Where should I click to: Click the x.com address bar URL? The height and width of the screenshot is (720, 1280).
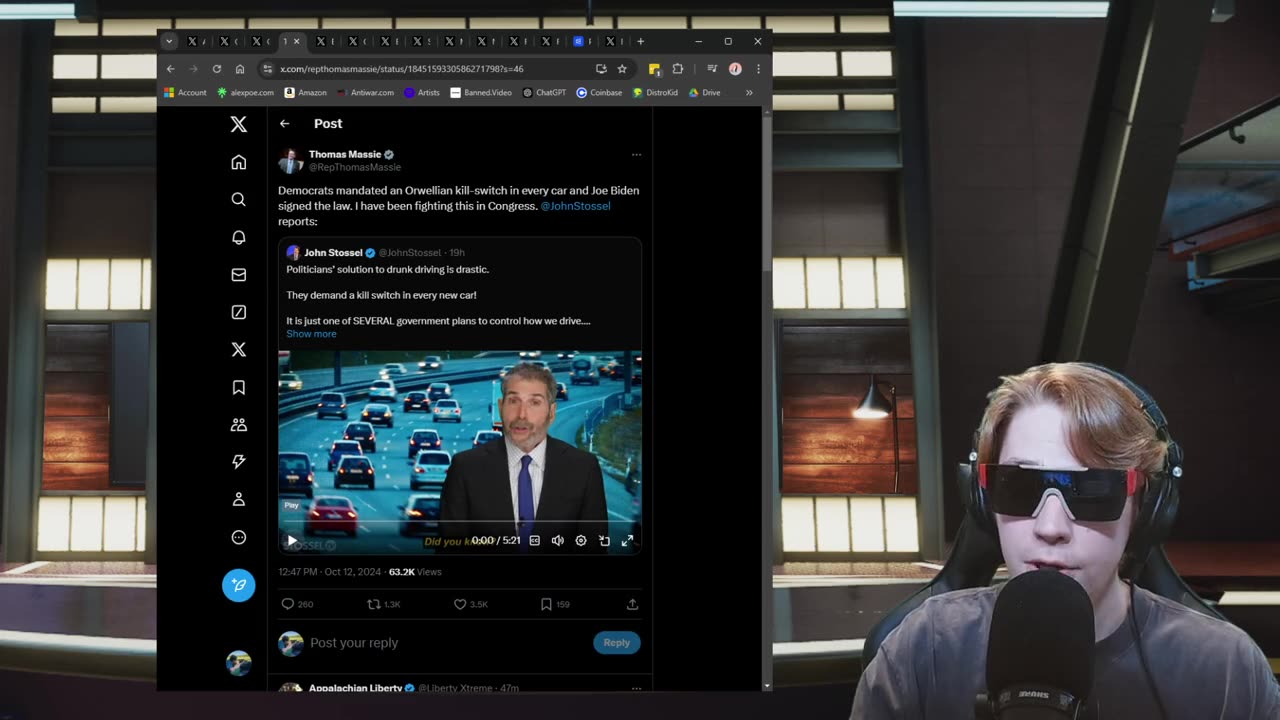[402, 69]
